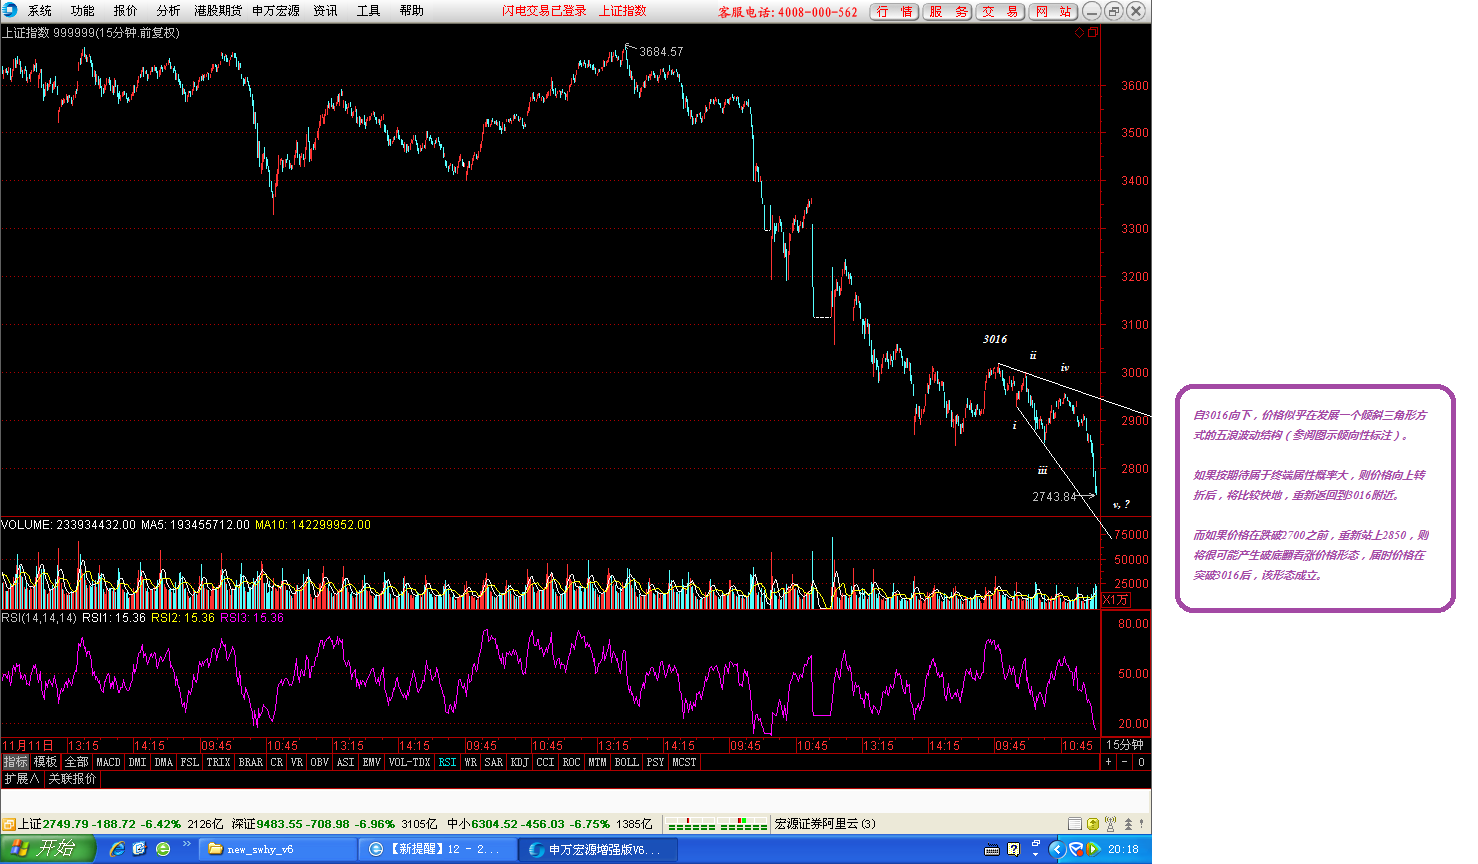Click the yellow up-arrow icon in status bar
The image size is (1478, 864).
(1093, 824)
